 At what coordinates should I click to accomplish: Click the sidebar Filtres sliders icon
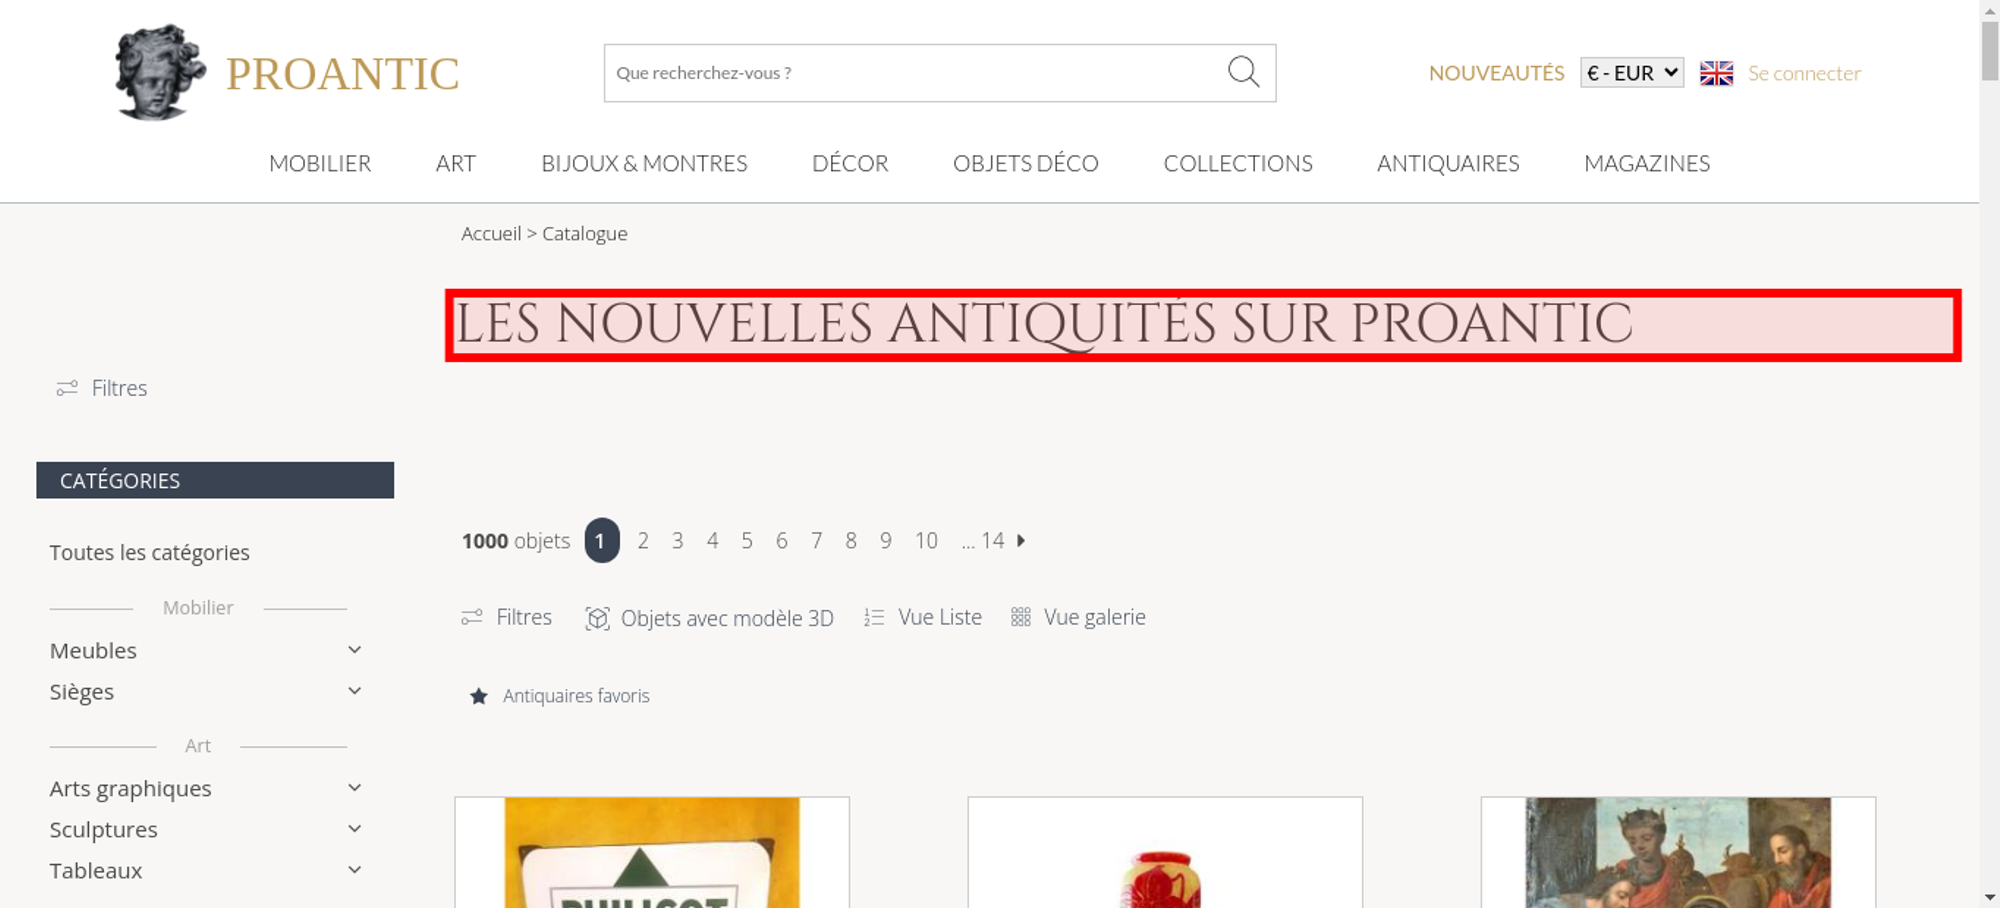(67, 388)
